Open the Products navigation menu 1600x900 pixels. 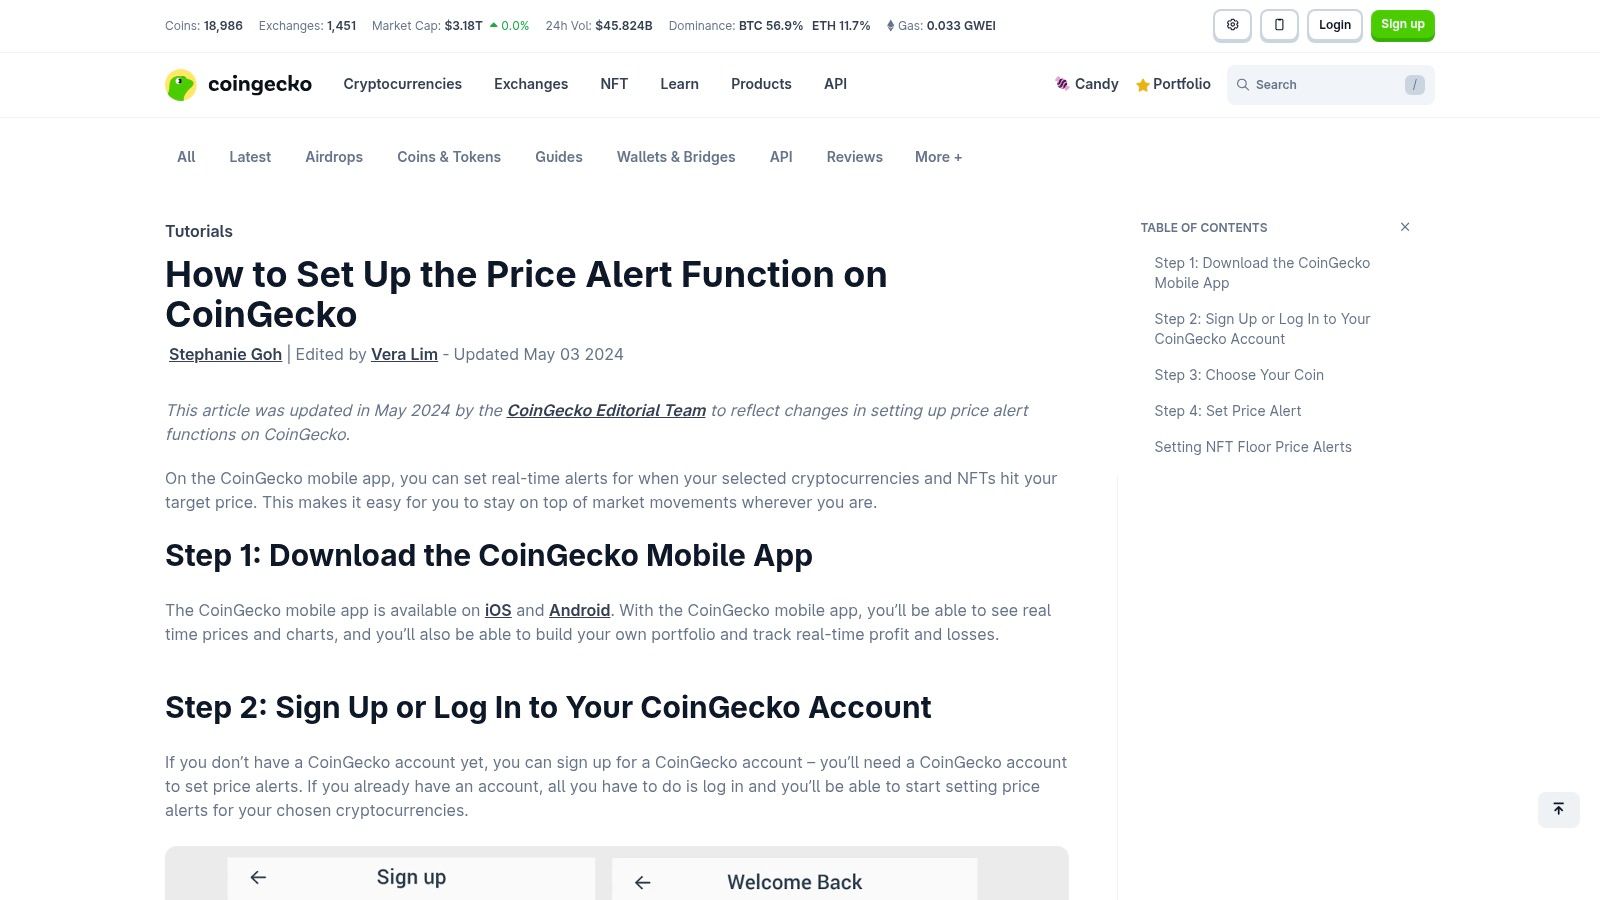pyautogui.click(x=761, y=84)
